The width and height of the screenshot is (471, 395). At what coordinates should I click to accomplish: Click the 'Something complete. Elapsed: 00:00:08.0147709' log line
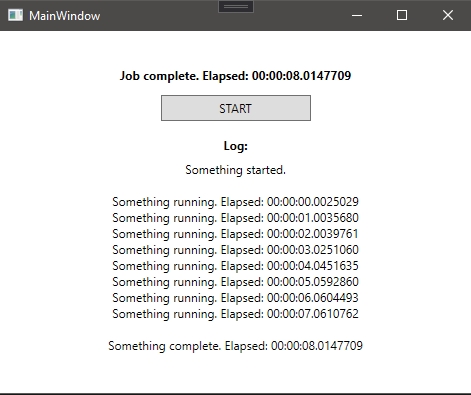tap(235, 346)
